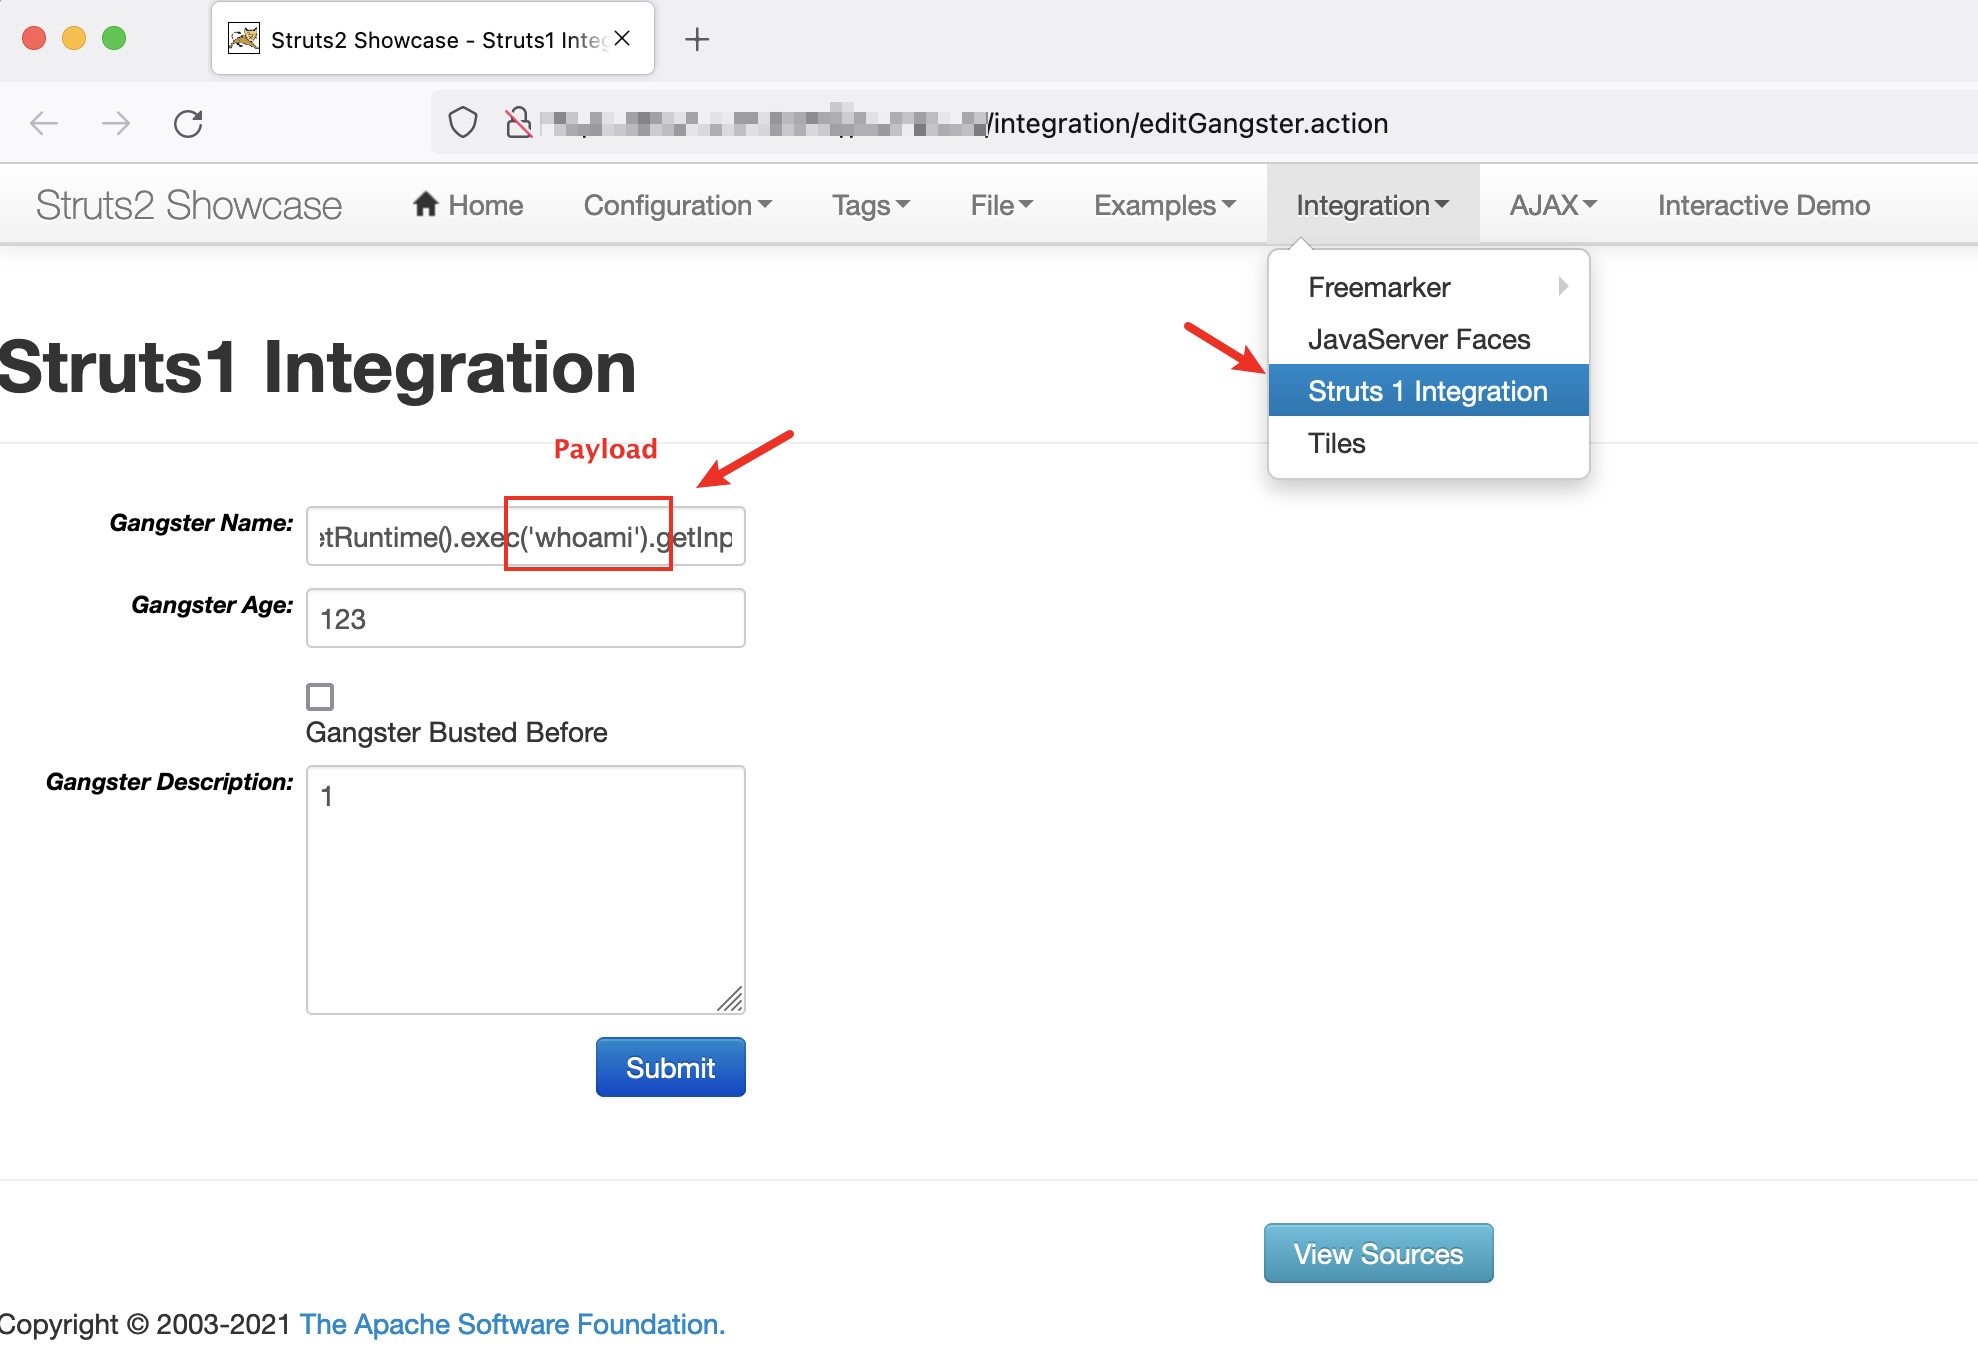Choose Tiles from Integration menu
This screenshot has width=1978, height=1370.
[1336, 443]
